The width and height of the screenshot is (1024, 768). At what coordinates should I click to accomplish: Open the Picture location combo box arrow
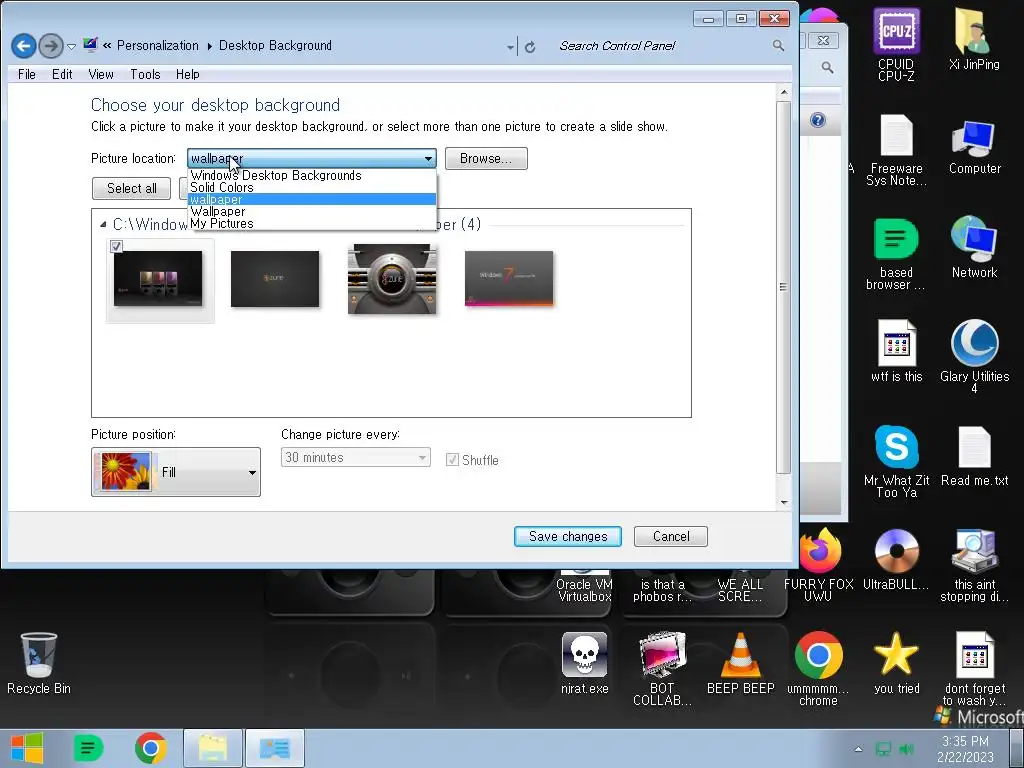coord(428,159)
